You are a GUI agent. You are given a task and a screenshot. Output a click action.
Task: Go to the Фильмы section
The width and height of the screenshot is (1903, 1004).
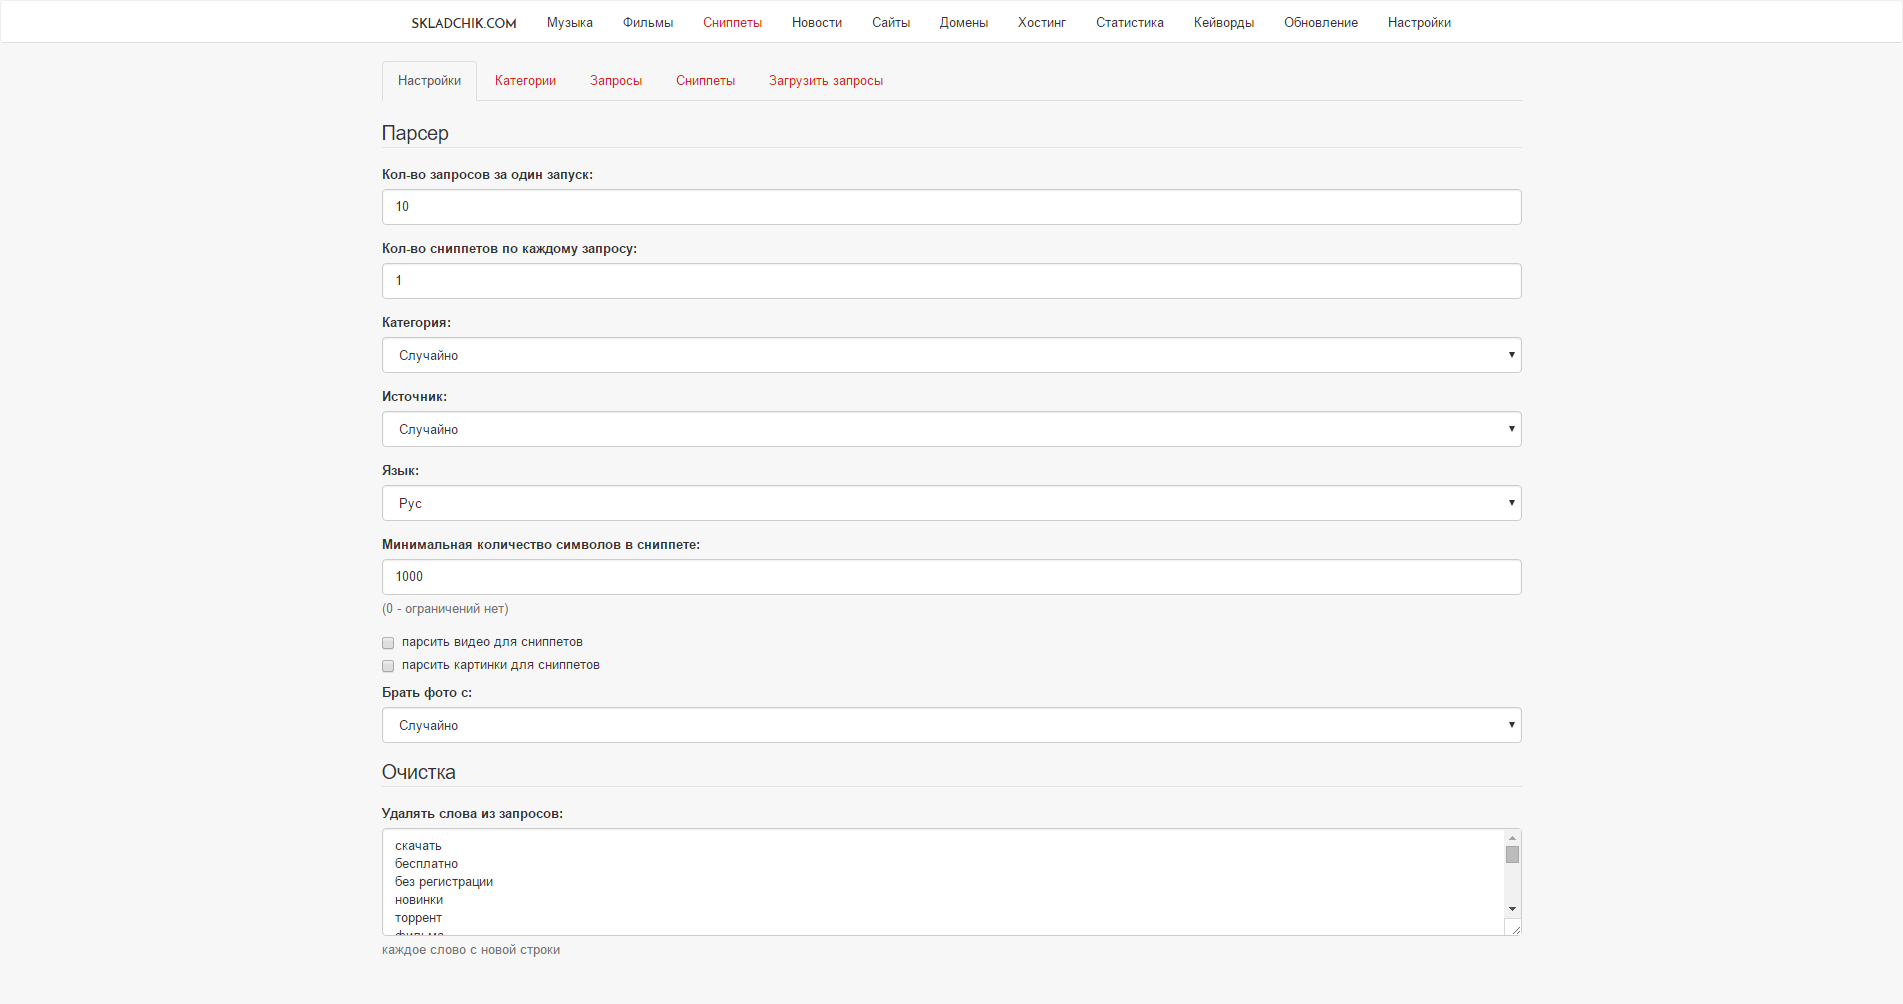tap(647, 23)
